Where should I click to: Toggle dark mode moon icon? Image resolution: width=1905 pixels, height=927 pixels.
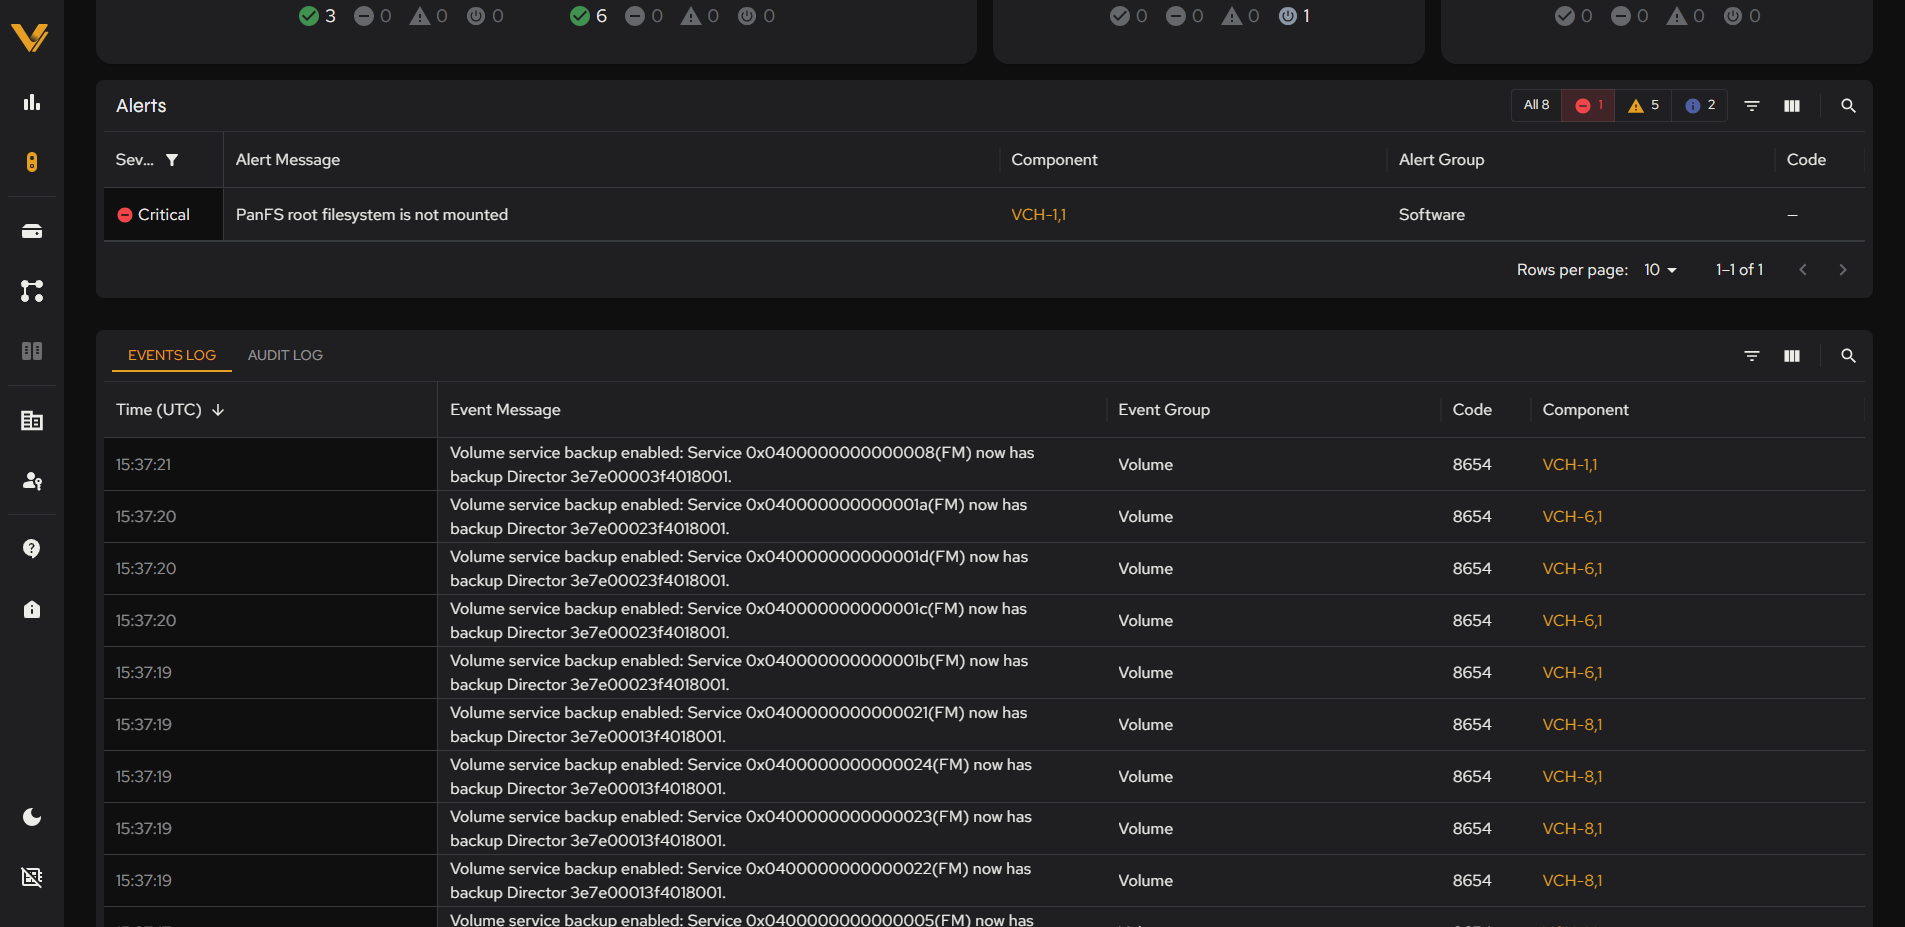[32, 817]
